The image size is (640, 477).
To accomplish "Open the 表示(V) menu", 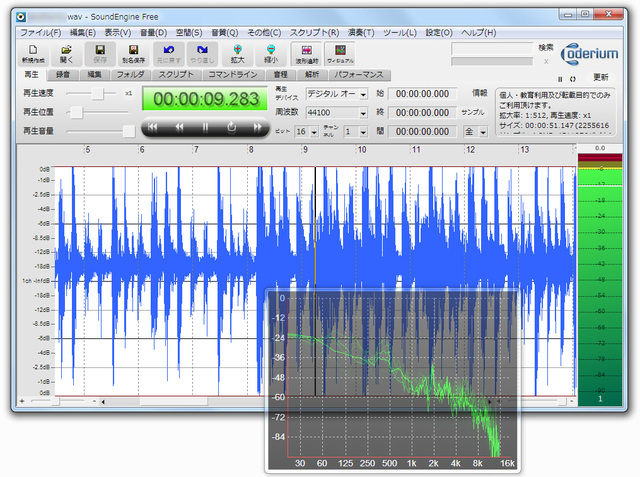I will (x=118, y=33).
